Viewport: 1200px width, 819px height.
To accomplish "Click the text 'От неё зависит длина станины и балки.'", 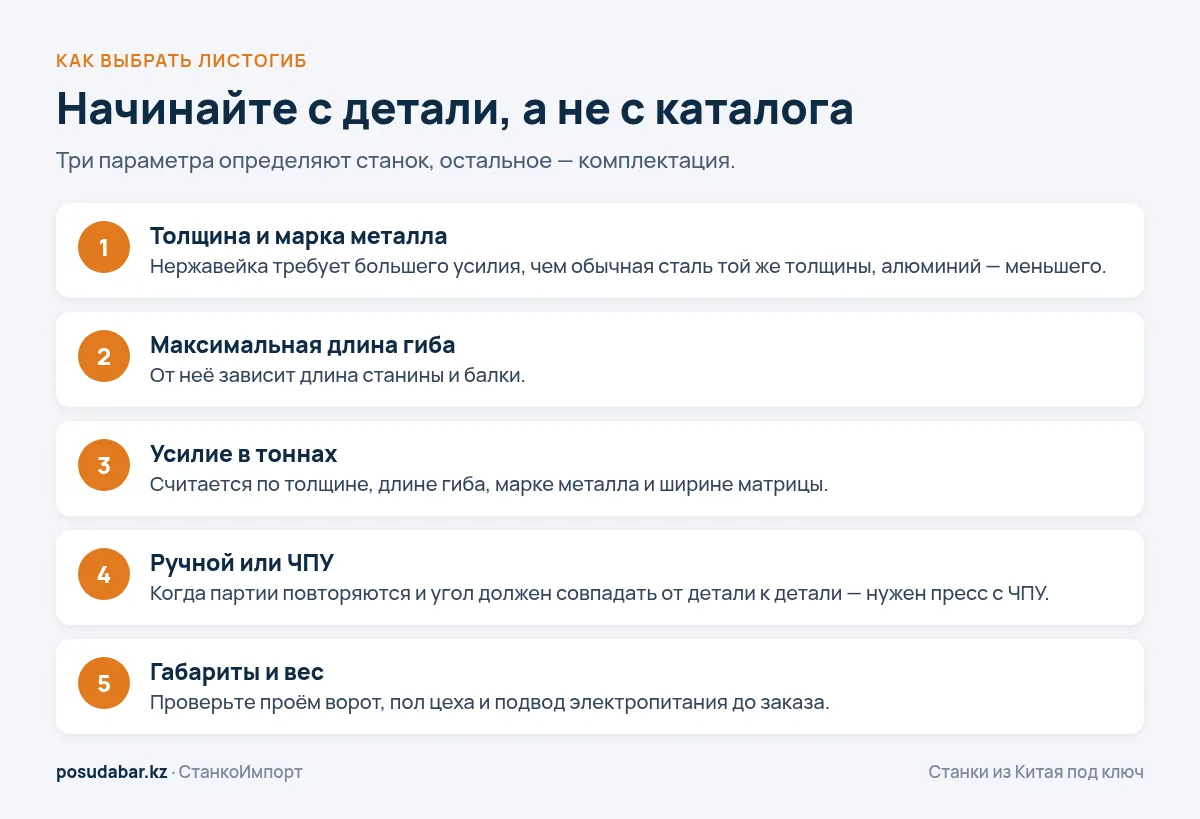I will pyautogui.click(x=337, y=376).
